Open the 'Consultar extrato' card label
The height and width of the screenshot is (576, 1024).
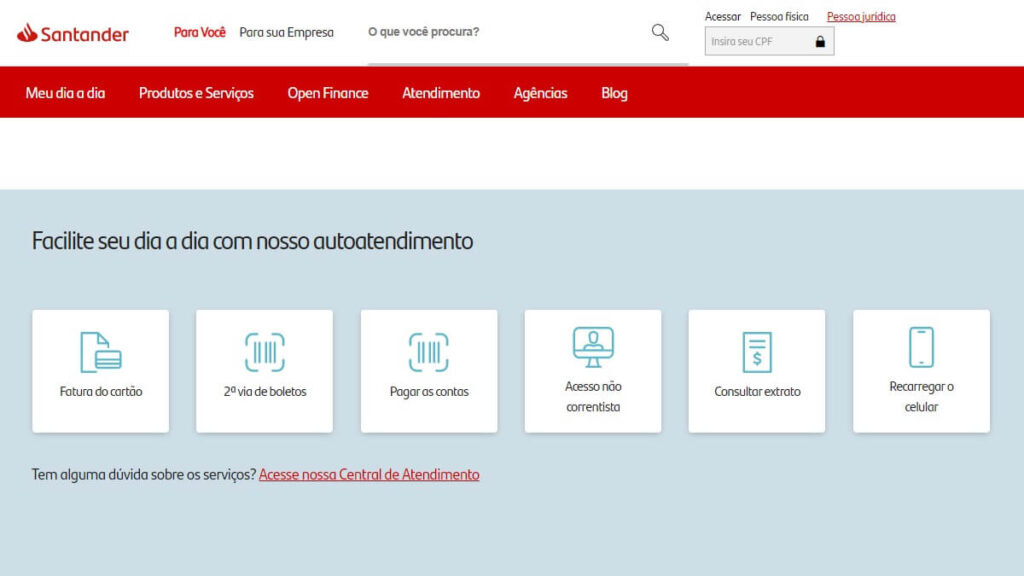click(x=757, y=391)
